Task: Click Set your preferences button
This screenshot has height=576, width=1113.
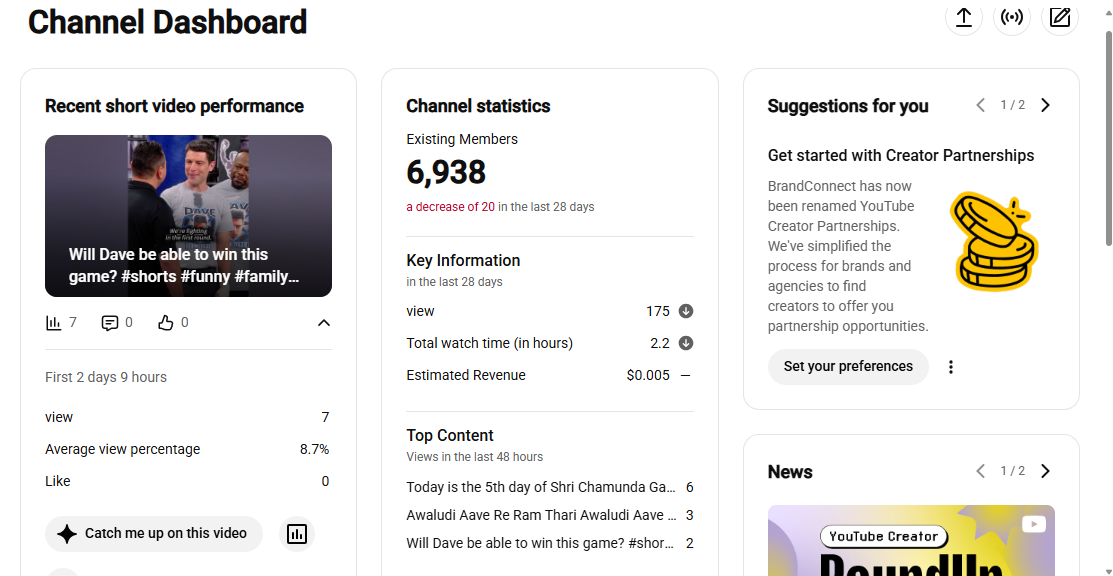Action: pyautogui.click(x=848, y=366)
